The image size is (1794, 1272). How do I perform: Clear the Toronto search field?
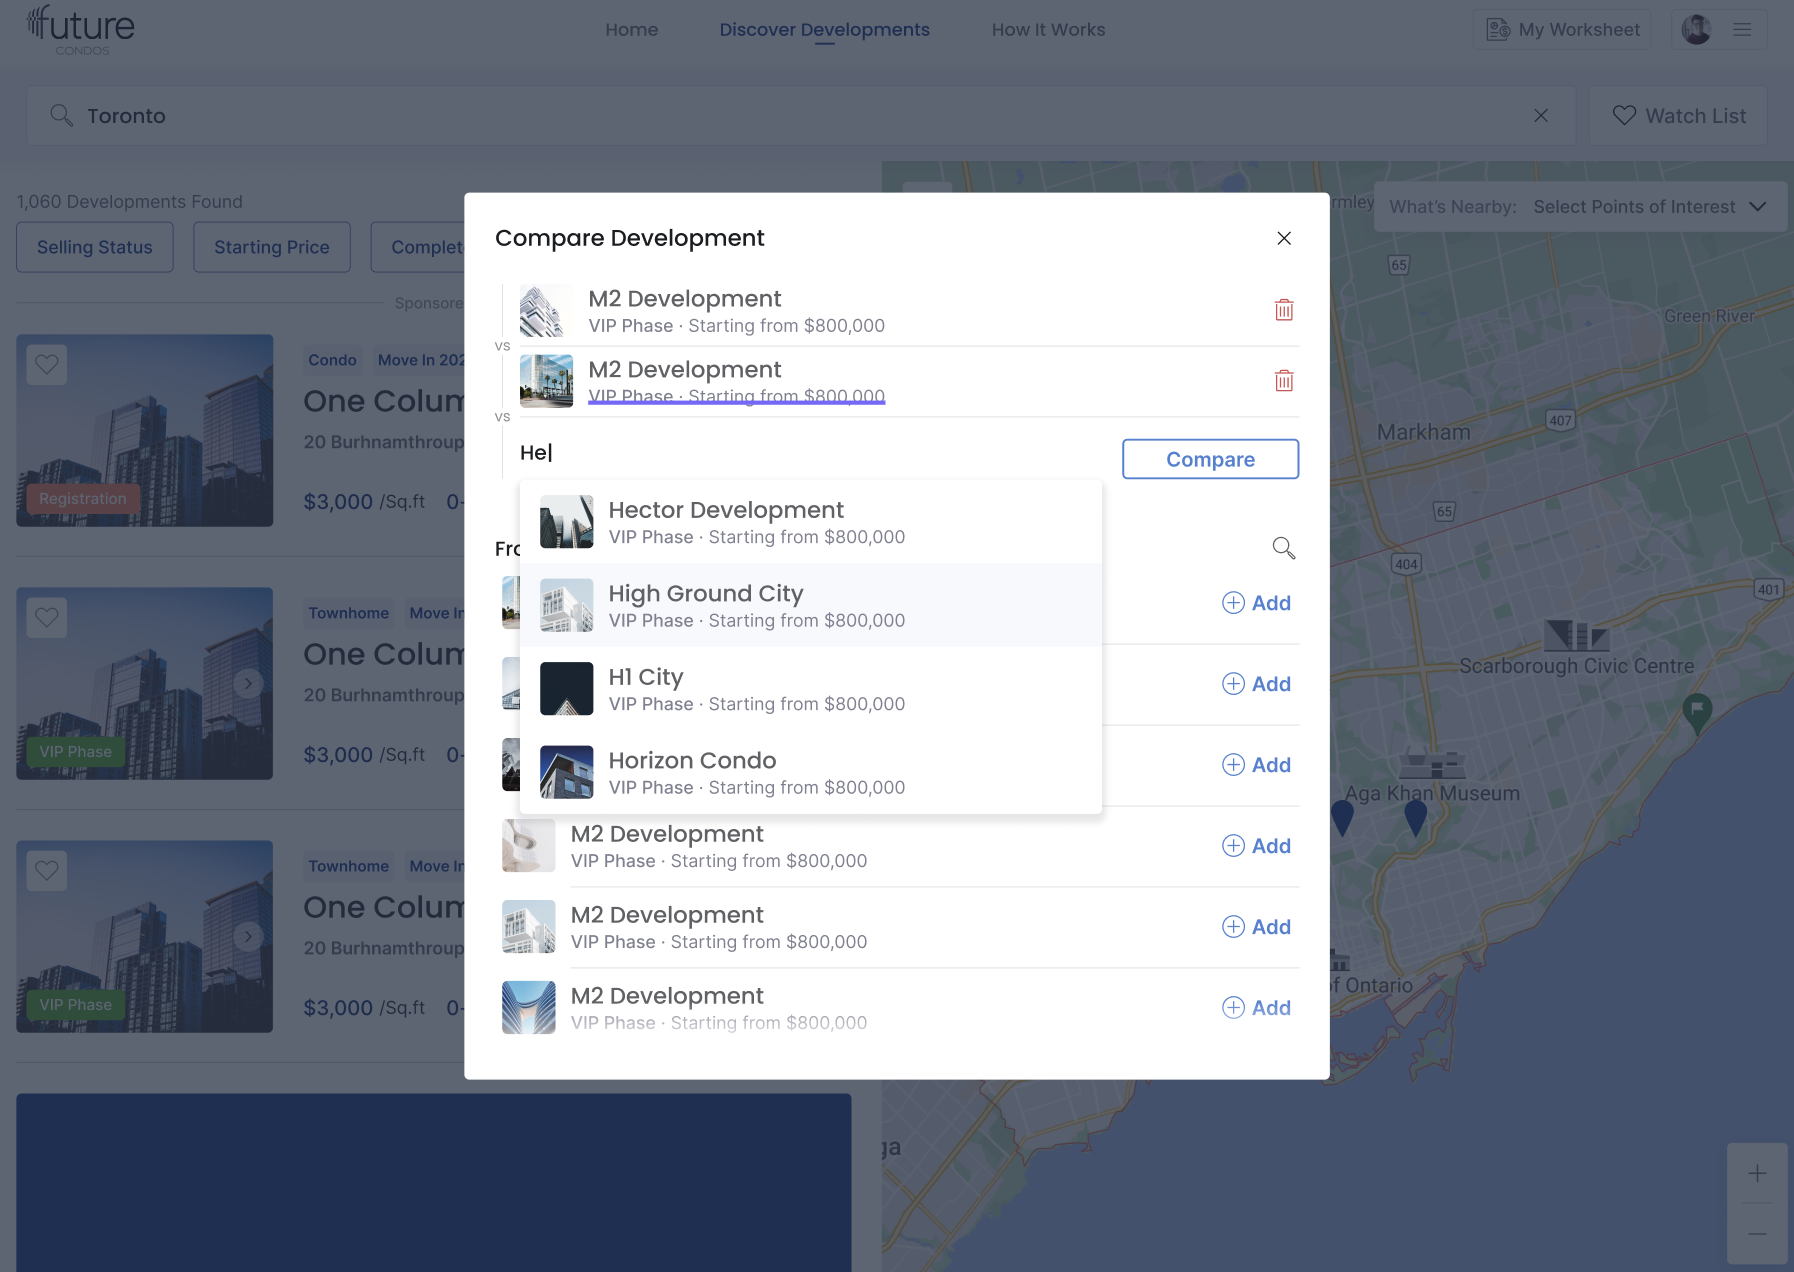[1541, 116]
